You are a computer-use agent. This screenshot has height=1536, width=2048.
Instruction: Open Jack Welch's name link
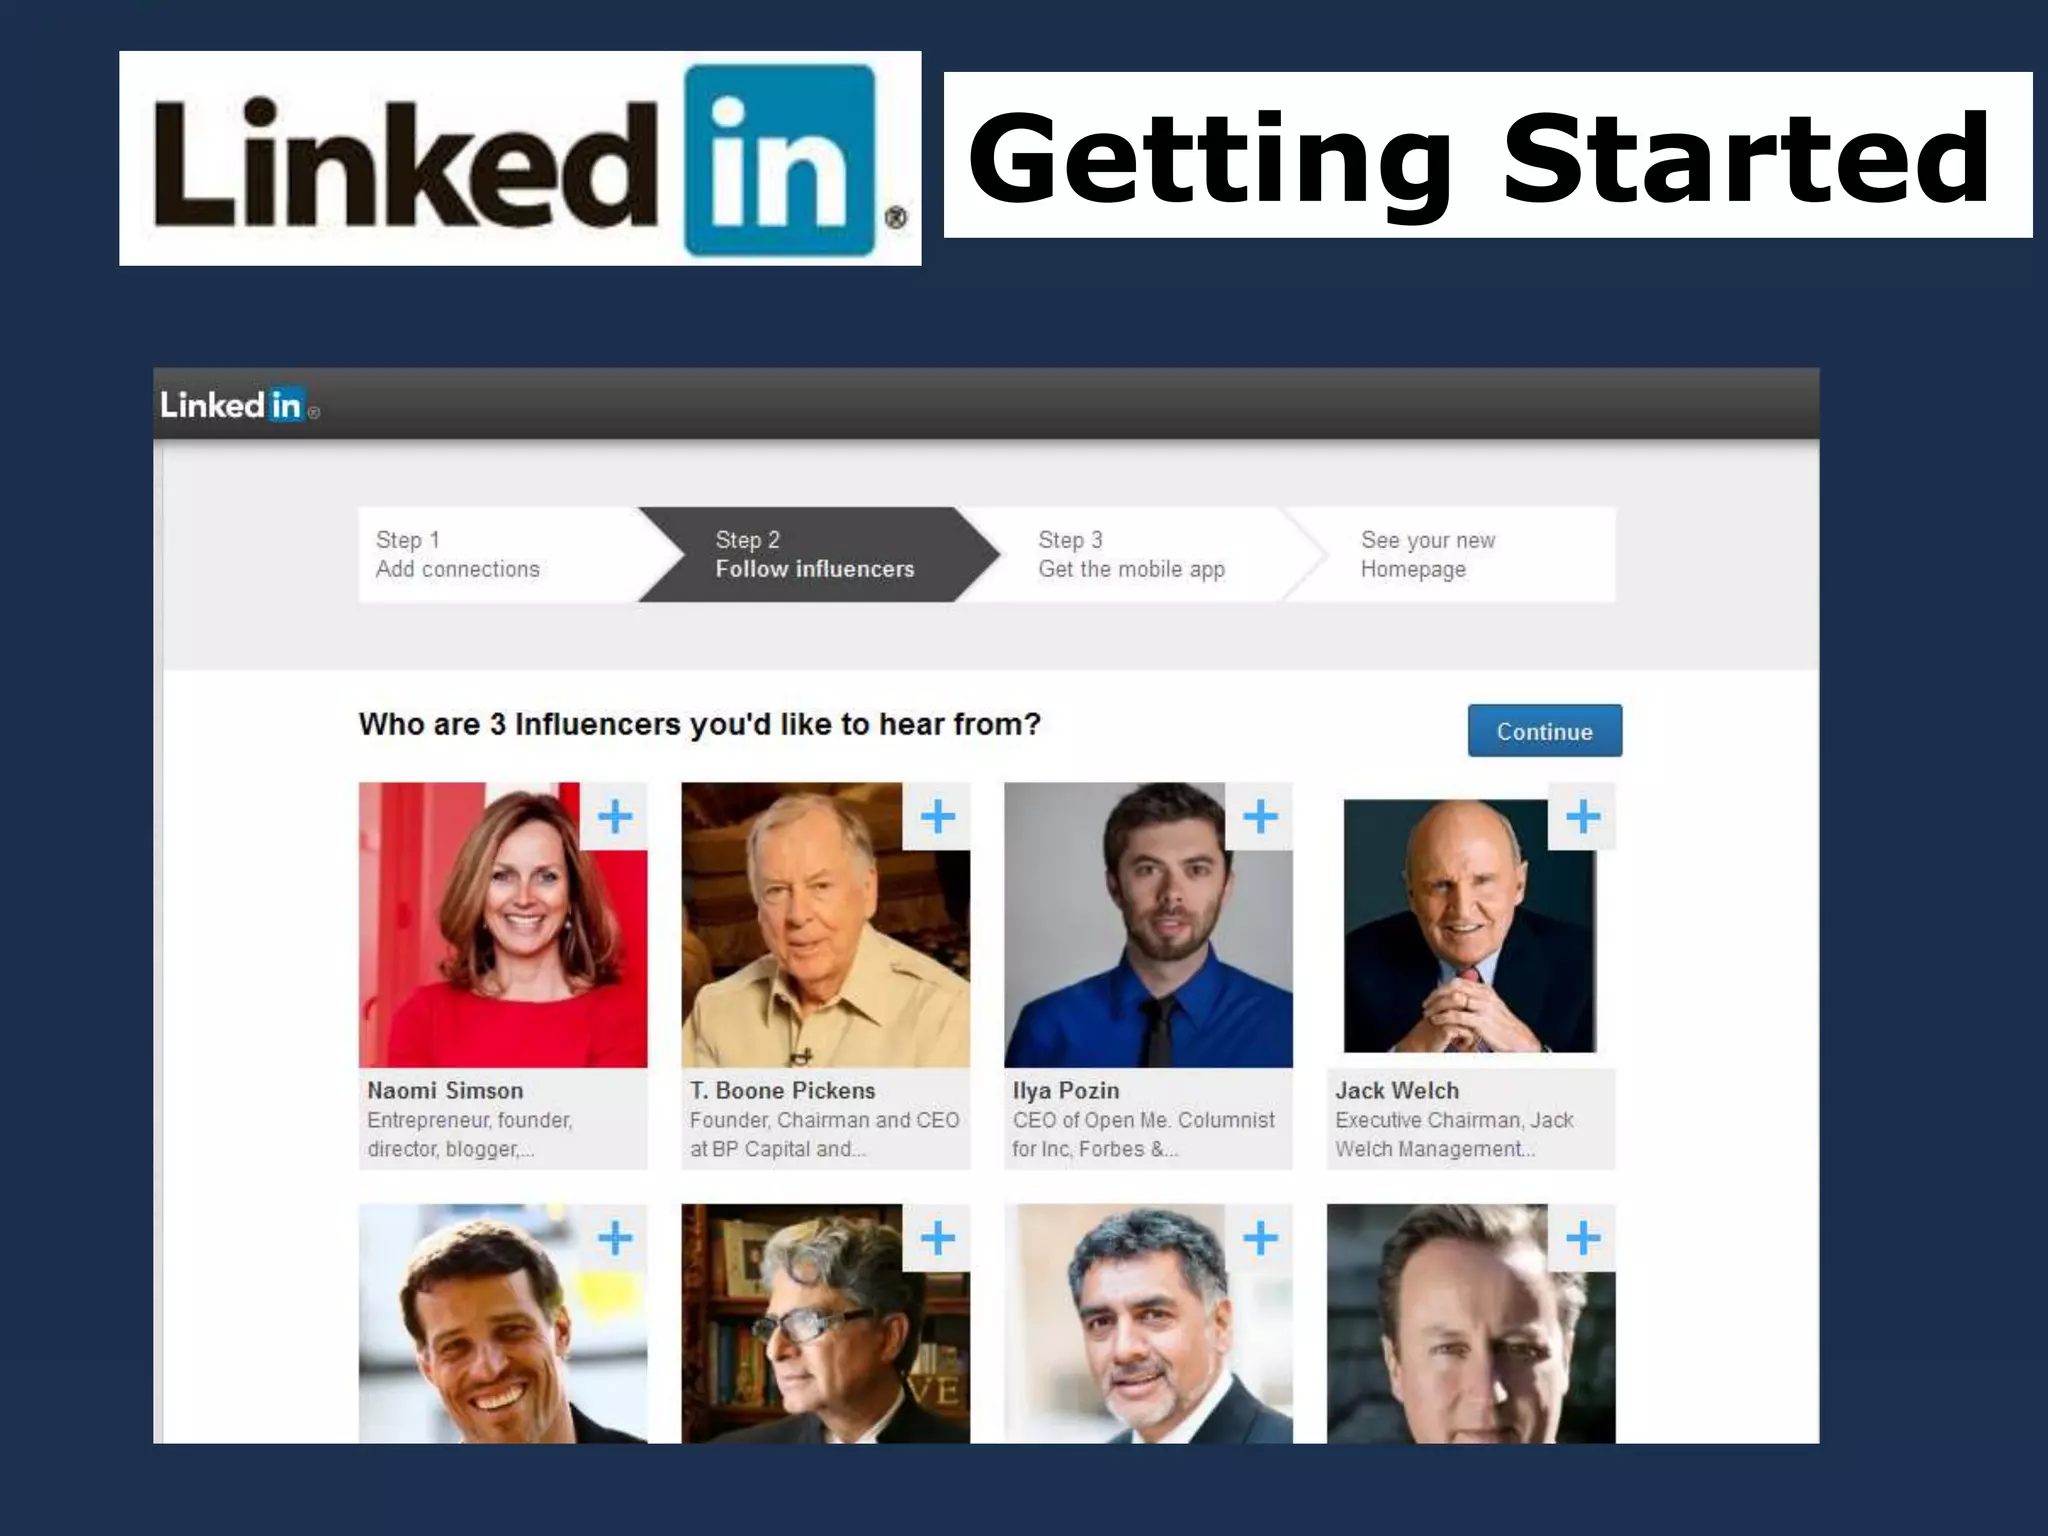(1397, 1090)
